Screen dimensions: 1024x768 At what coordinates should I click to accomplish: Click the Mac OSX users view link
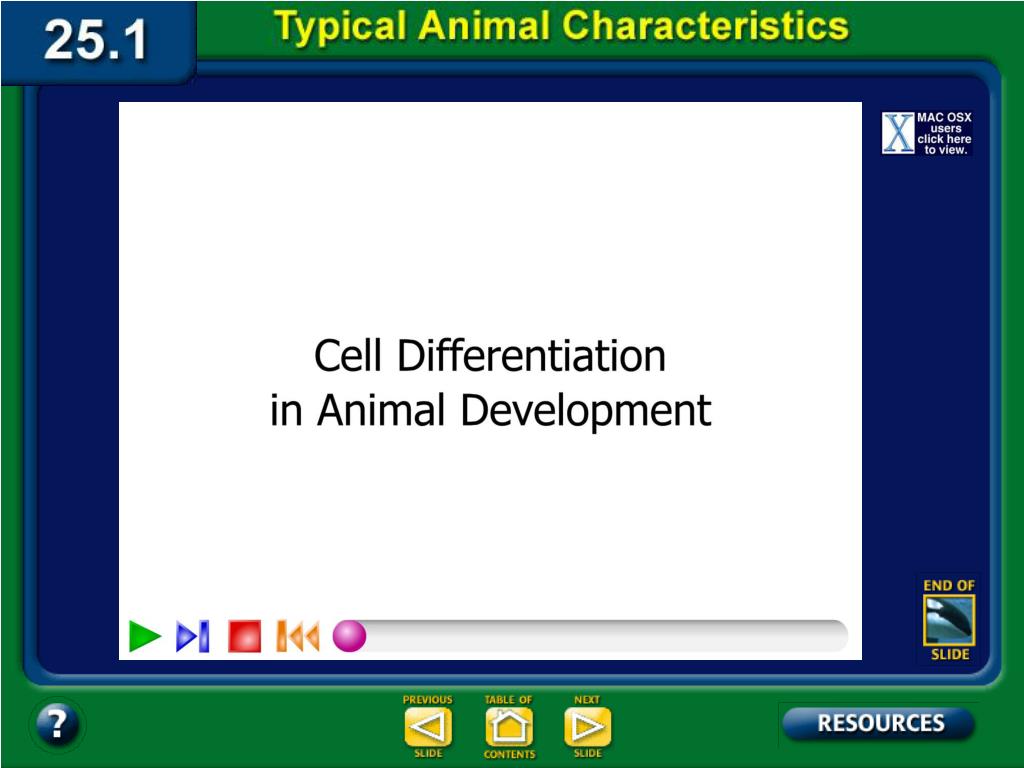pos(927,133)
